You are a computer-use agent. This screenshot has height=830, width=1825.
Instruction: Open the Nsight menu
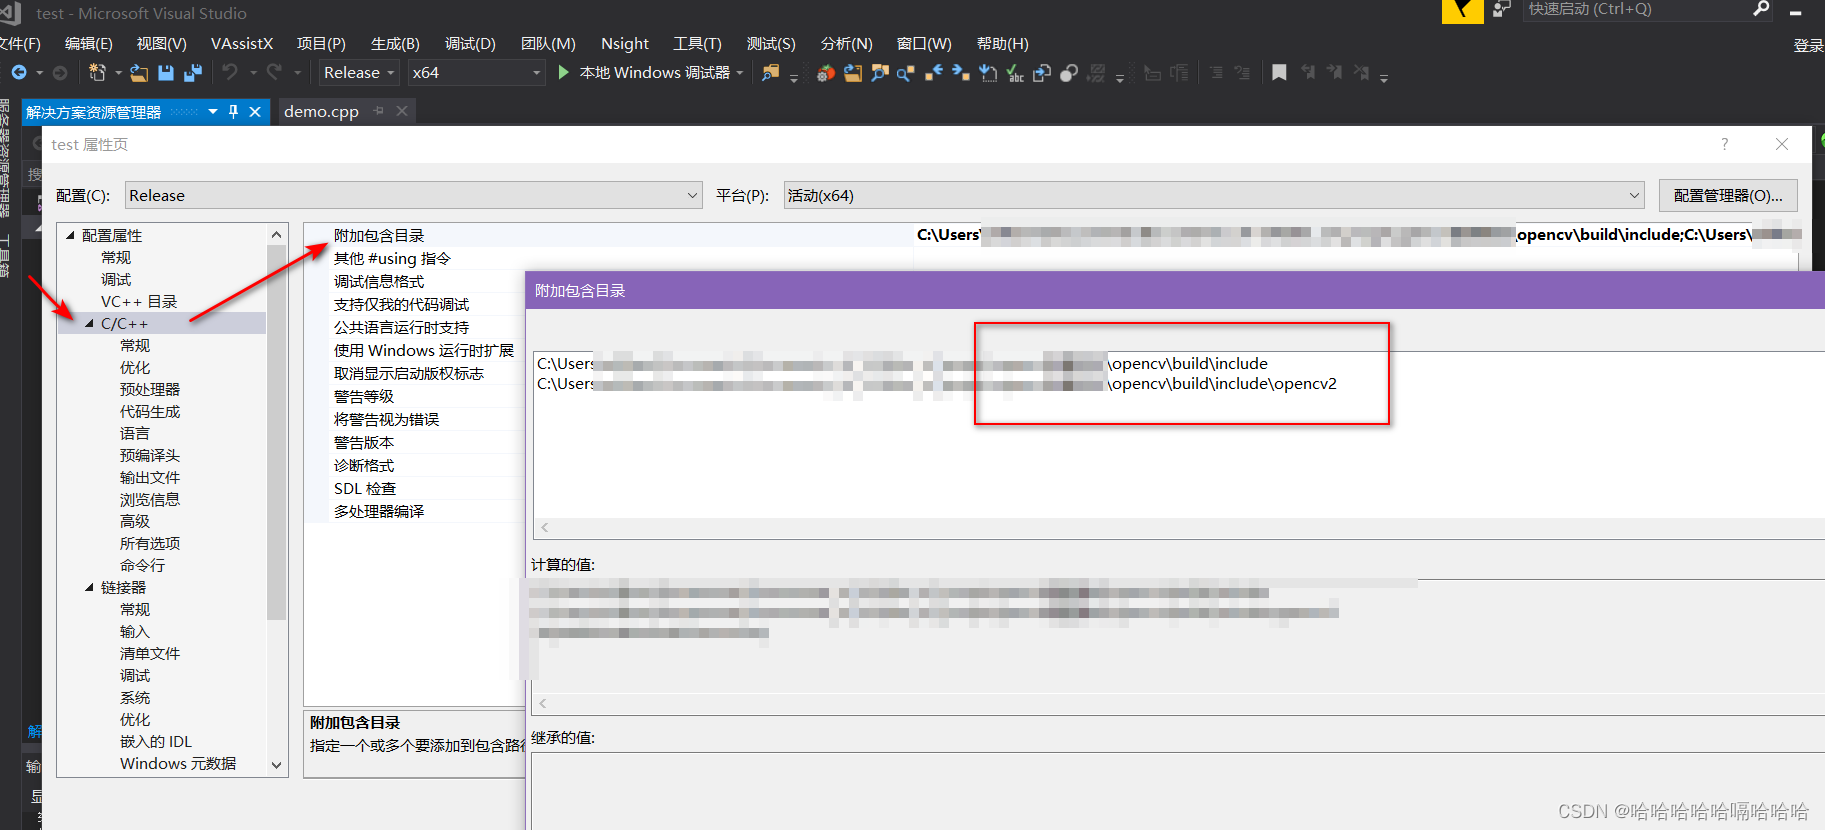(x=625, y=44)
